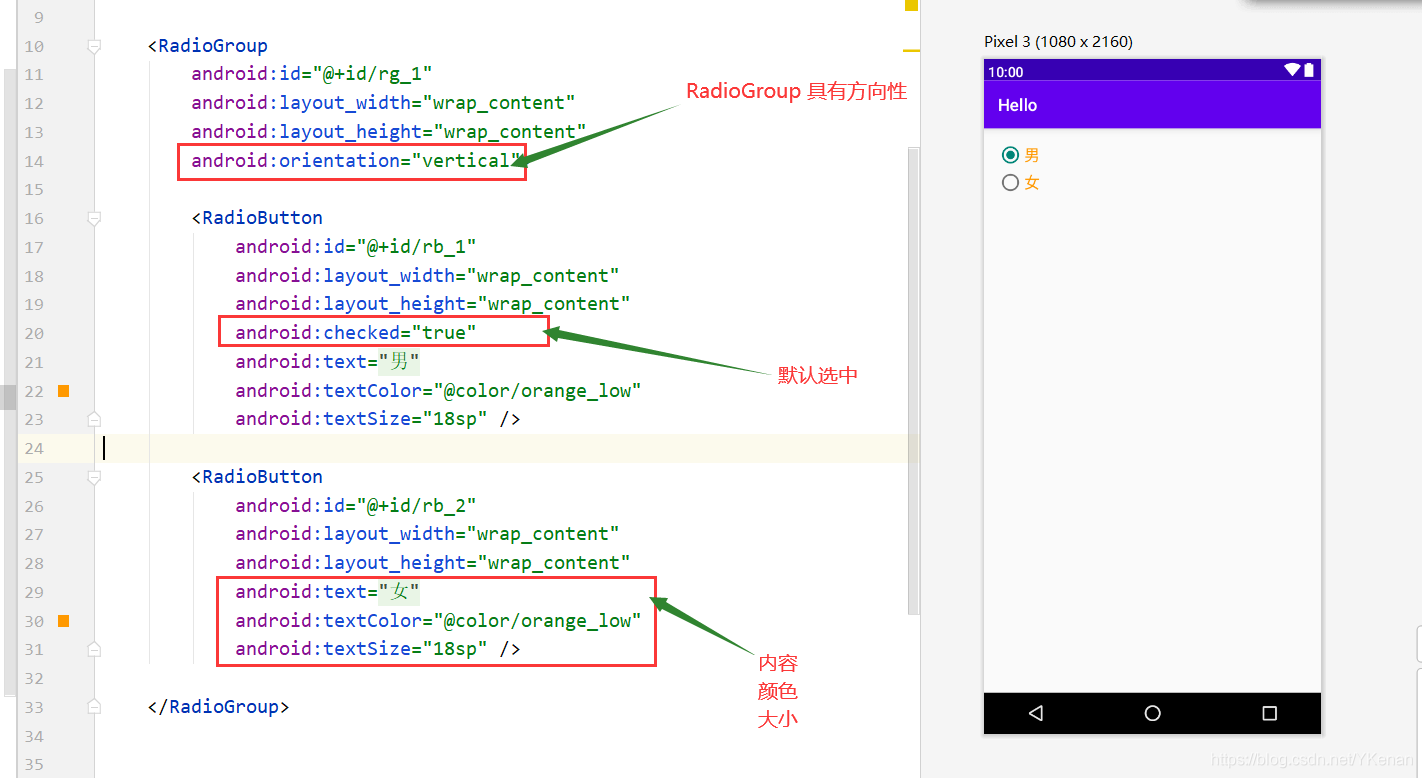Click android:textColor attribute on line 30
Viewport: 1422px width, 778px height.
438,621
